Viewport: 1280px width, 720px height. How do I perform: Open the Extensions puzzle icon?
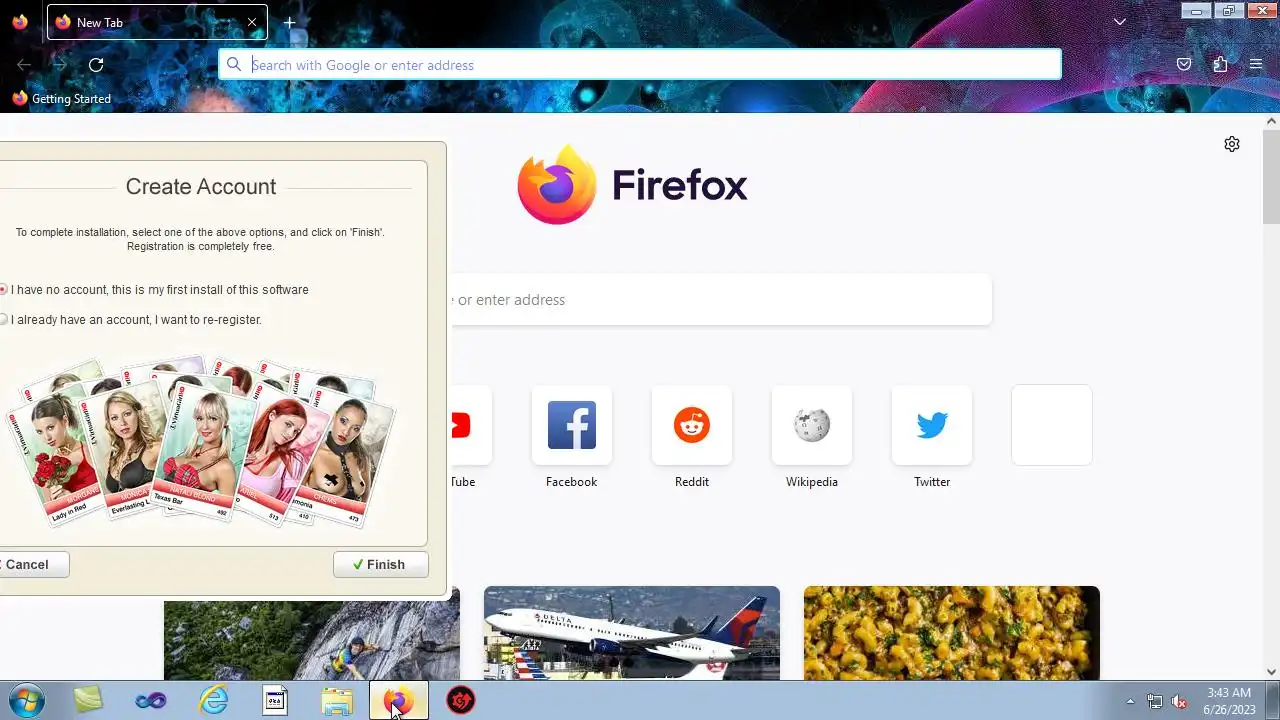click(x=1220, y=65)
